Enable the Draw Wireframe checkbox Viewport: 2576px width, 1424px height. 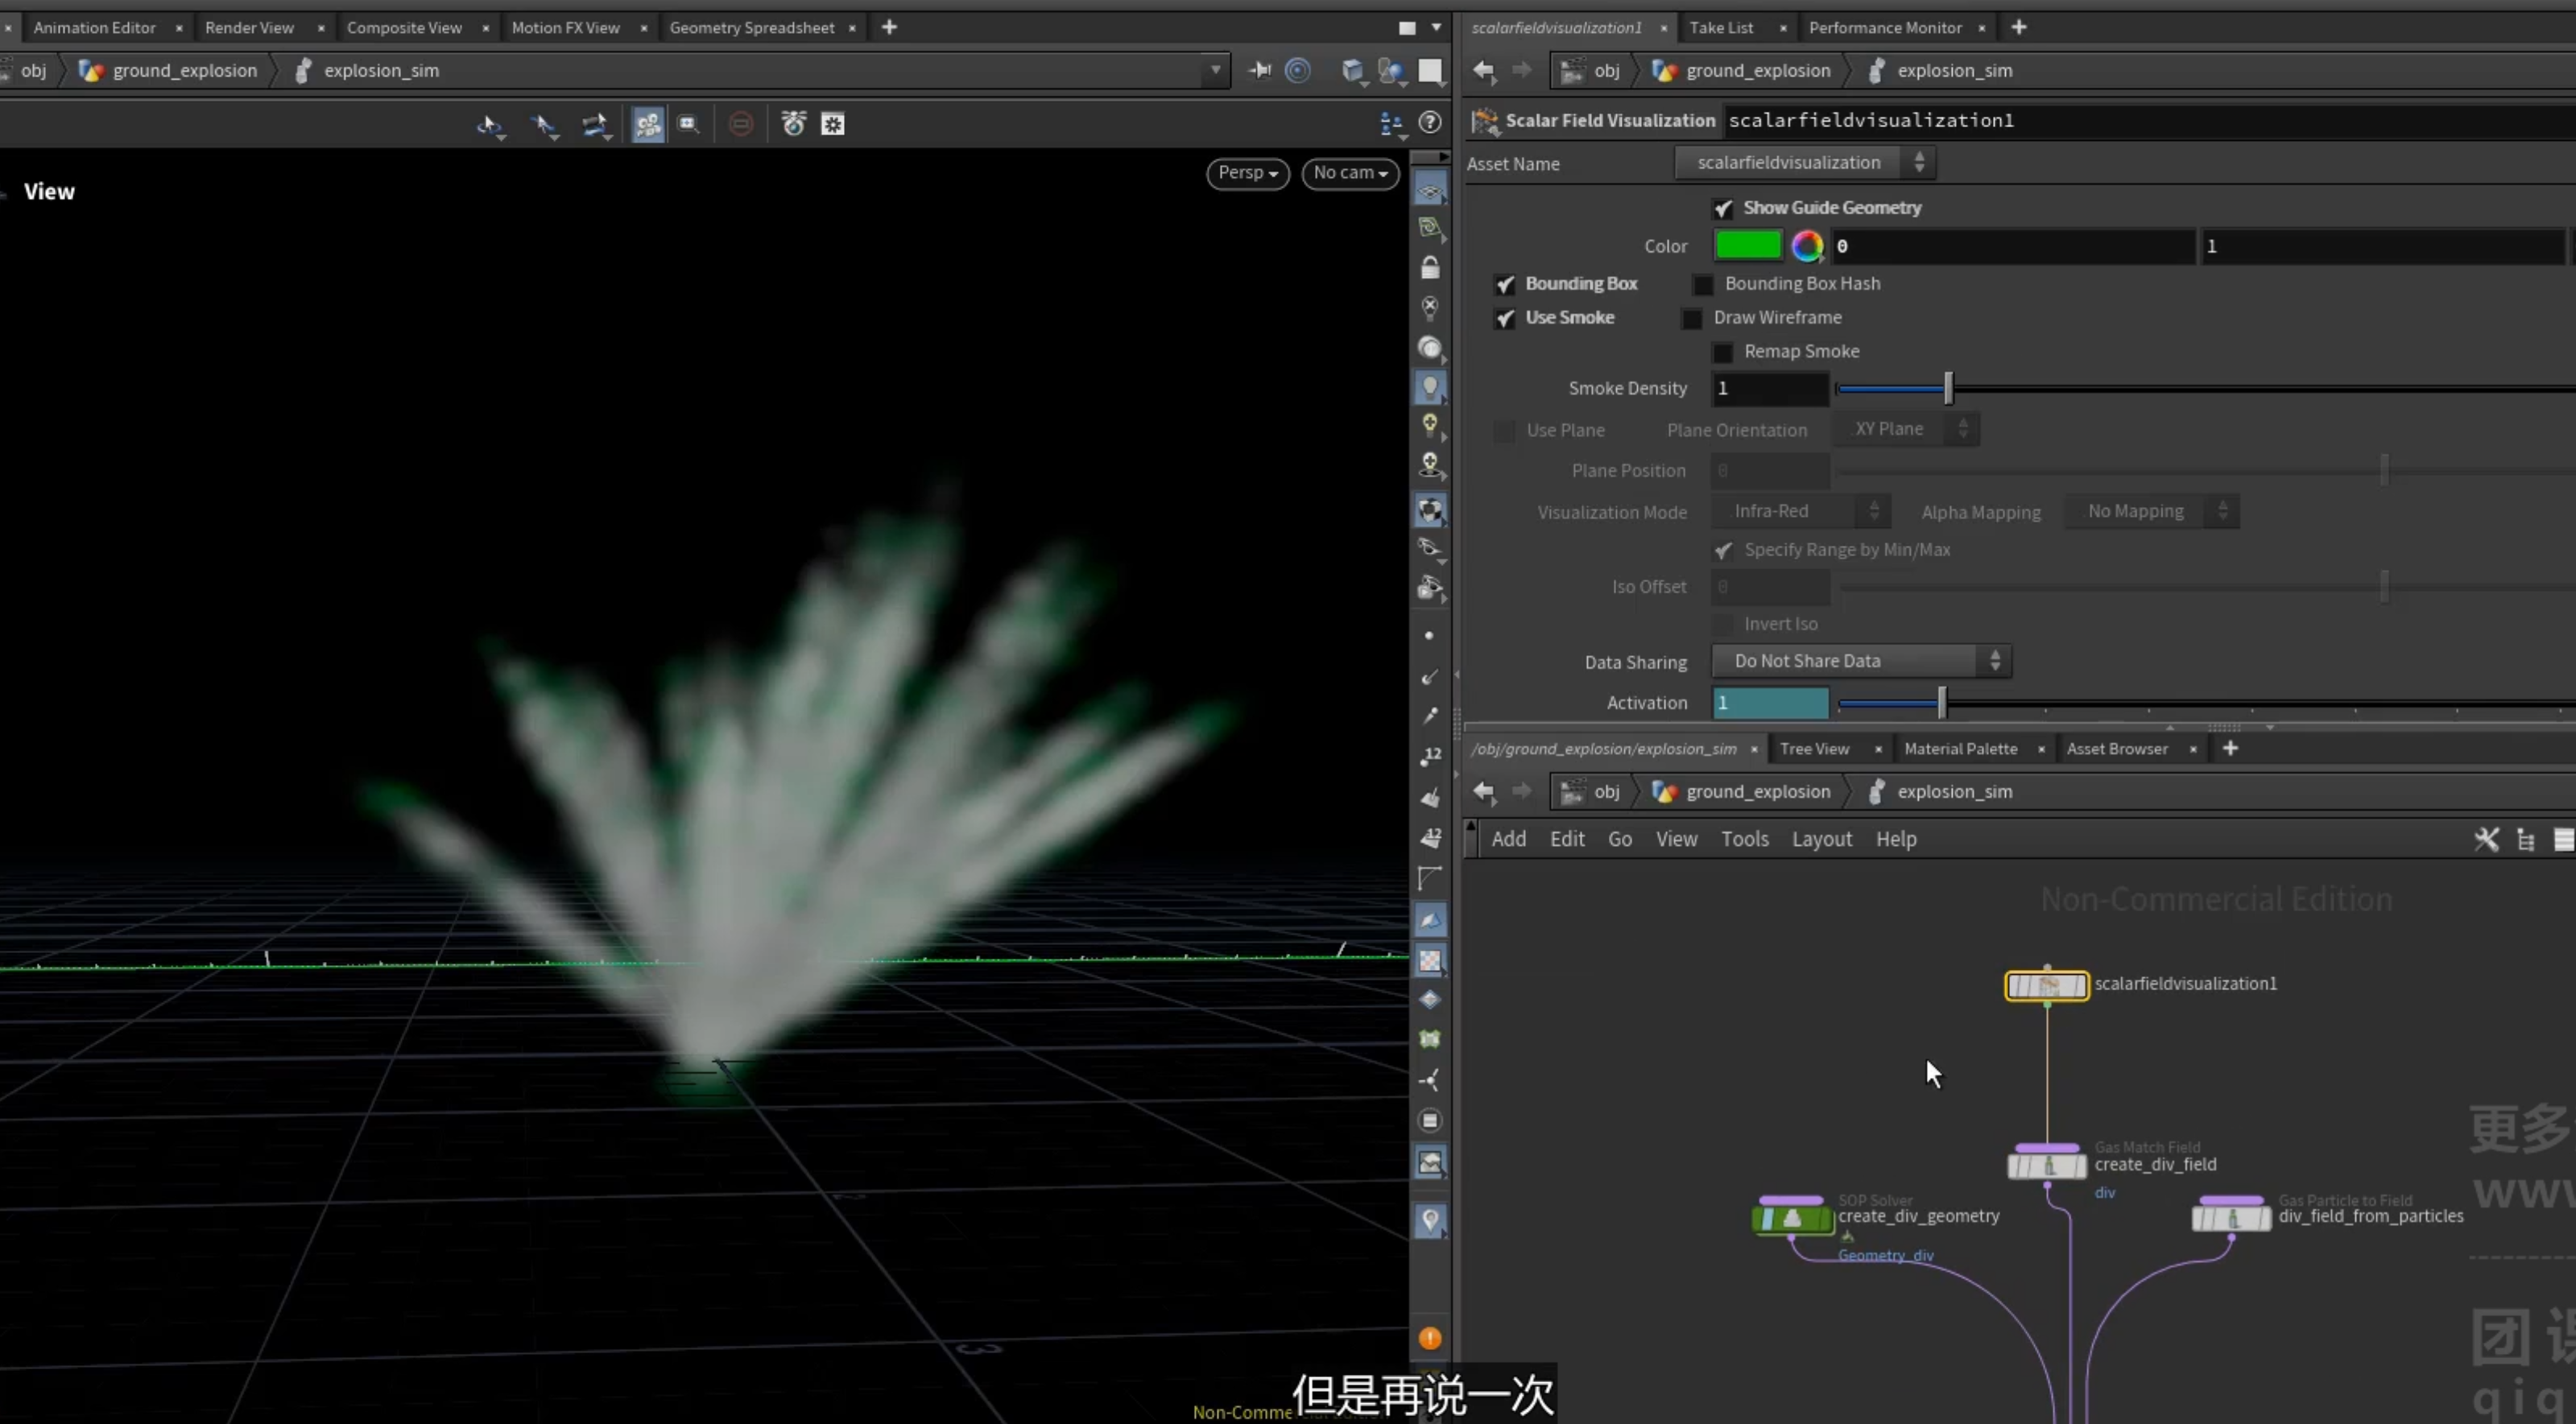(x=1692, y=319)
